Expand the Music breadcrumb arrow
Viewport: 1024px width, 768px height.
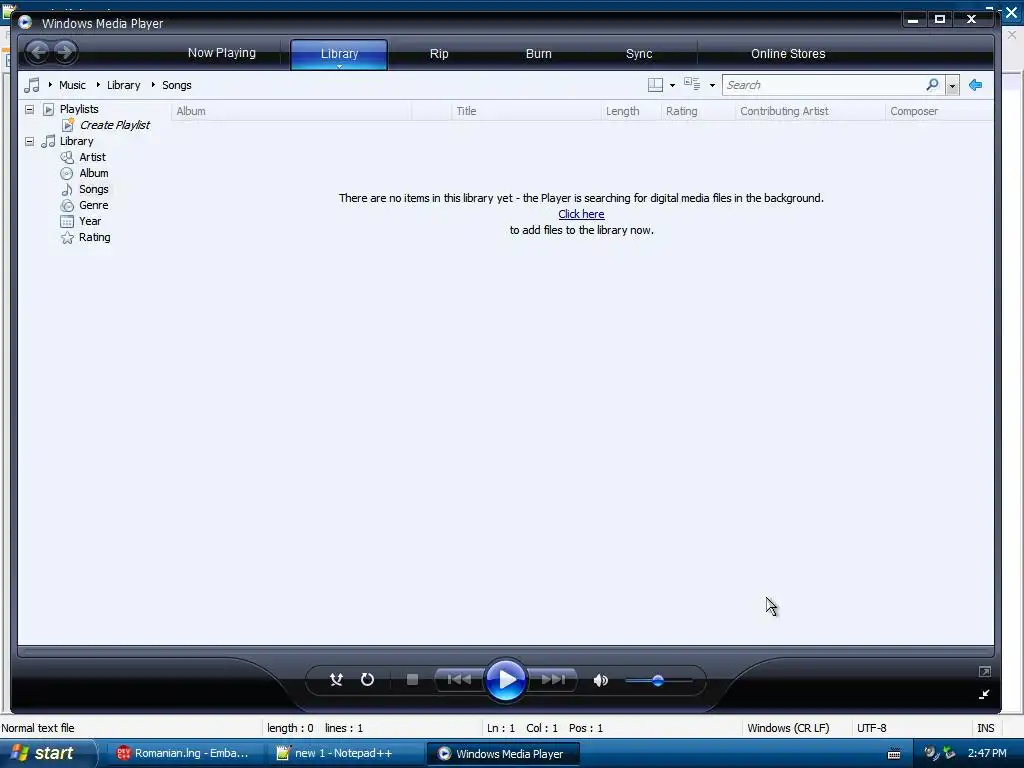[x=50, y=84]
